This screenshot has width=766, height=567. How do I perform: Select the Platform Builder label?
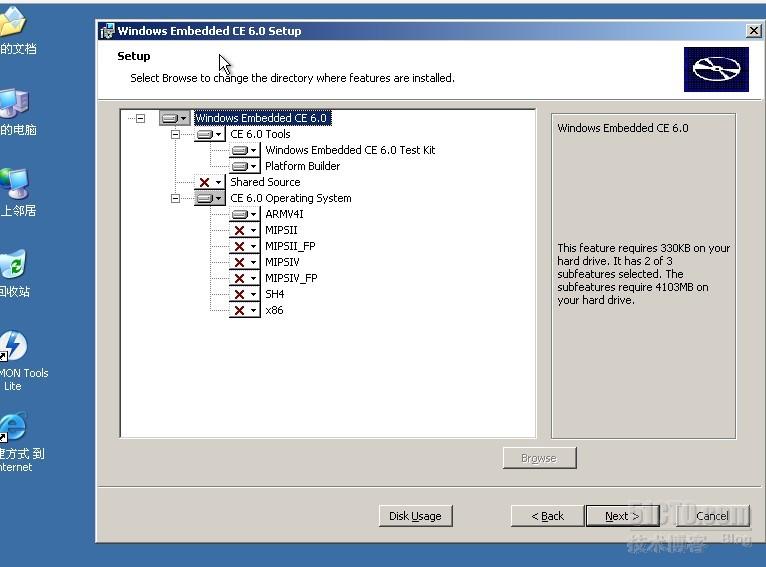(302, 167)
